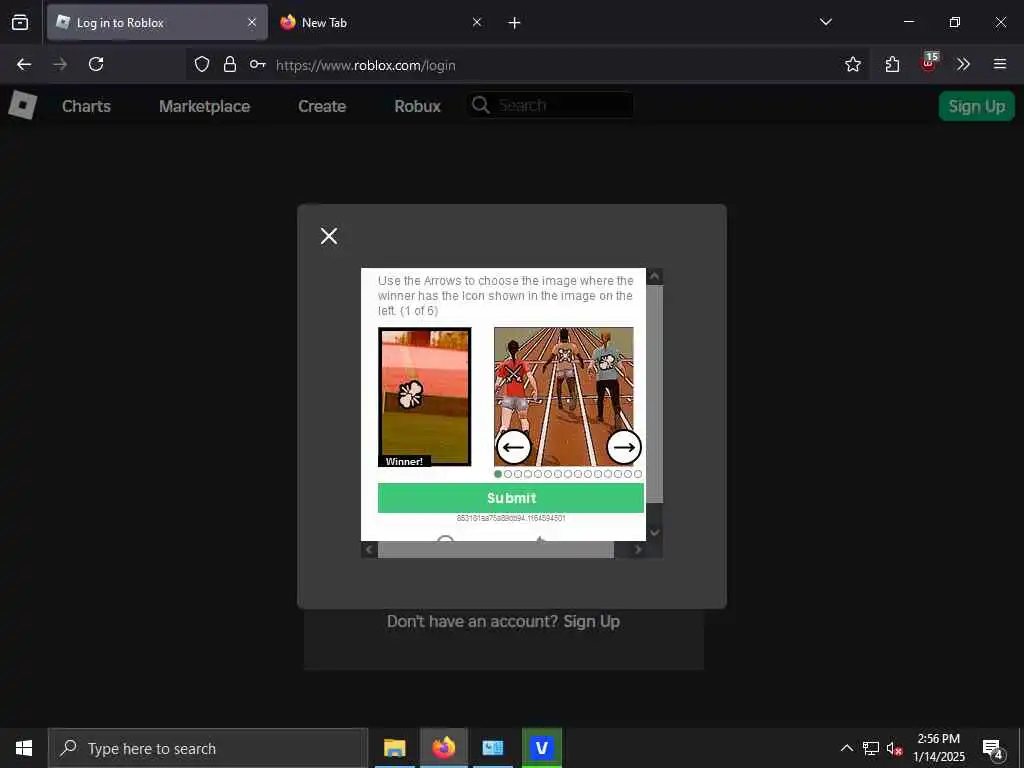Image resolution: width=1024 pixels, height=768 pixels.
Task: Click the runners race image
Action: pos(564,396)
